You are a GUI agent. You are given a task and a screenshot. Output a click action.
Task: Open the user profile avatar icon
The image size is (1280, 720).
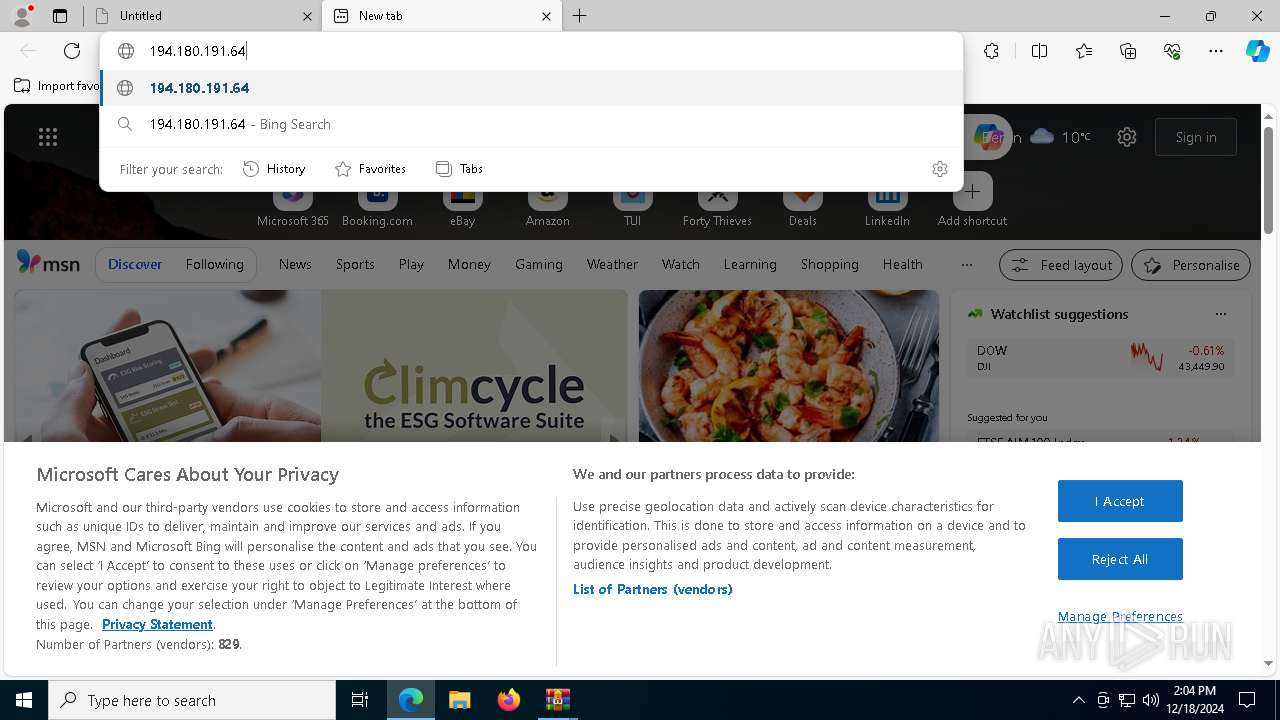tap(22, 16)
